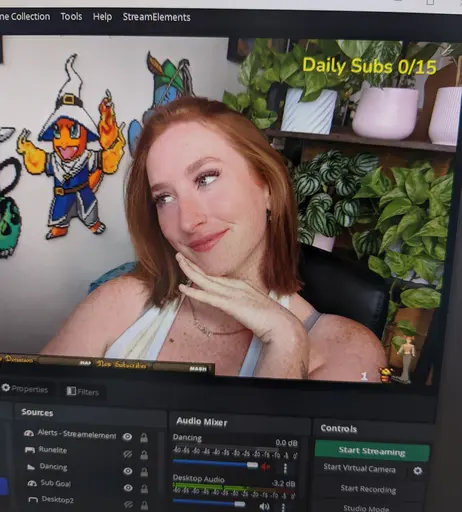
Task: Click Start Recording button
Action: click(x=368, y=489)
